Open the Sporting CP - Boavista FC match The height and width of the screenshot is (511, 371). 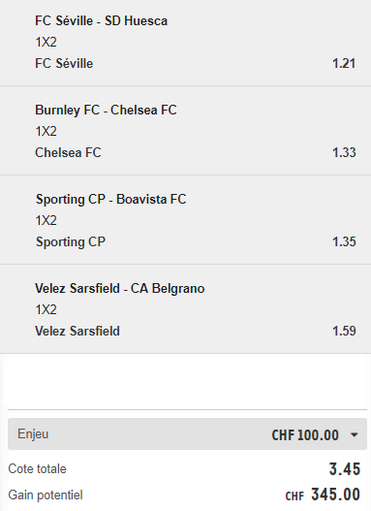click(x=111, y=199)
